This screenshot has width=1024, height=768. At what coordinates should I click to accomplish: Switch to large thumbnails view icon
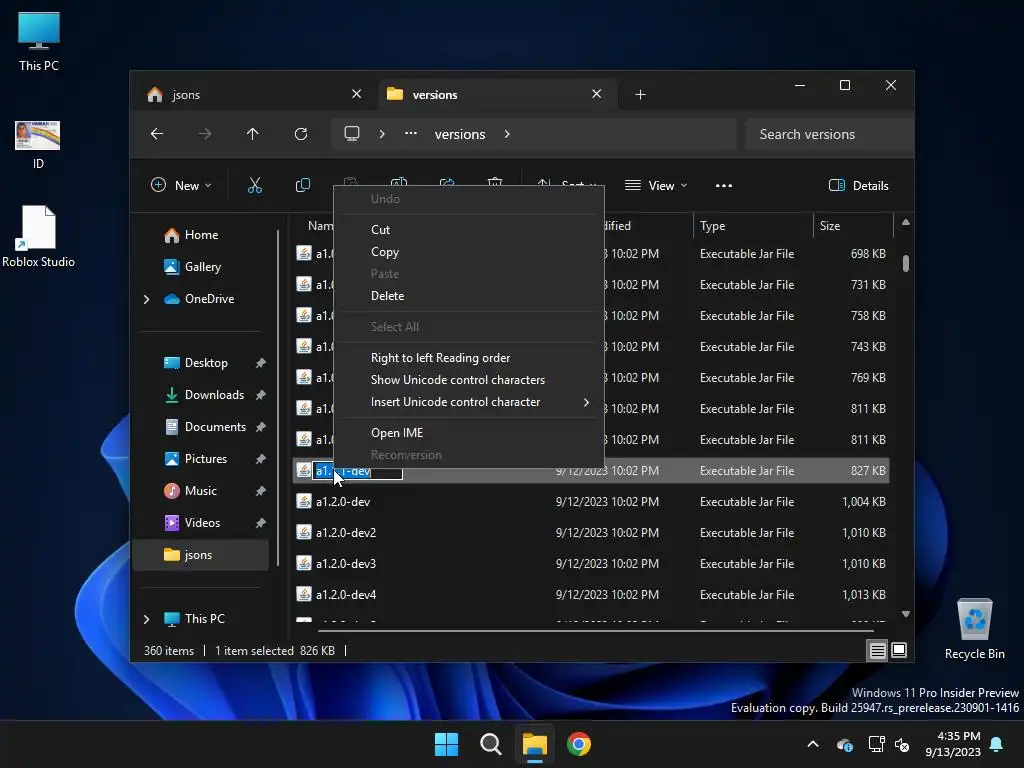pos(899,650)
